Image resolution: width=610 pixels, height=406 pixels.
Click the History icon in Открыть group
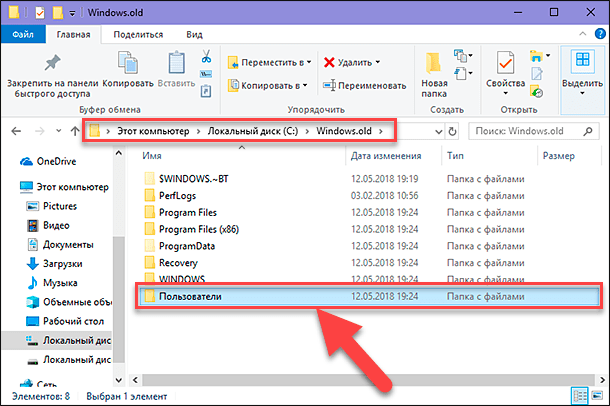click(536, 91)
